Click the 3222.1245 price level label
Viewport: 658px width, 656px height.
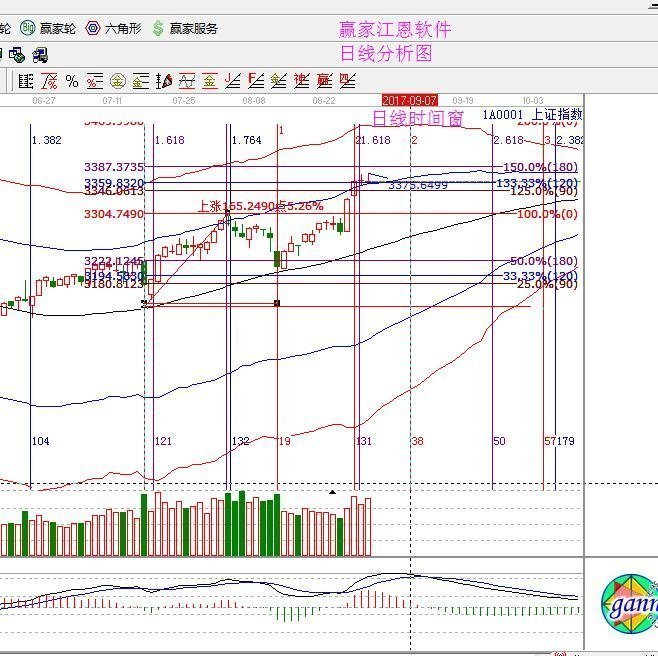(x=114, y=261)
